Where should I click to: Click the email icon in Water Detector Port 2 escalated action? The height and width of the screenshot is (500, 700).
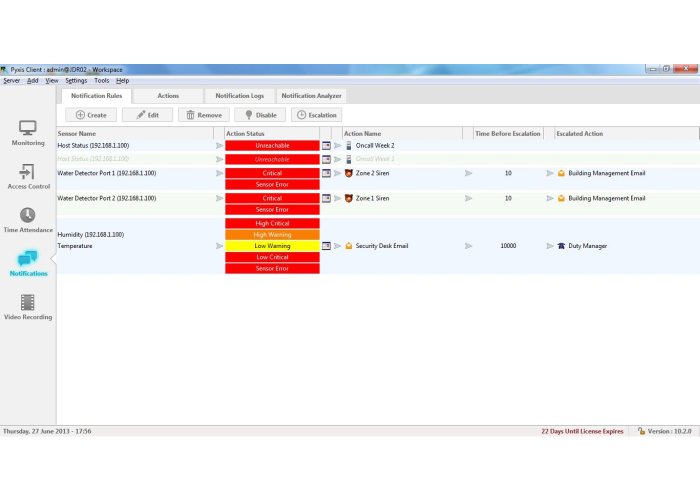[x=561, y=198]
